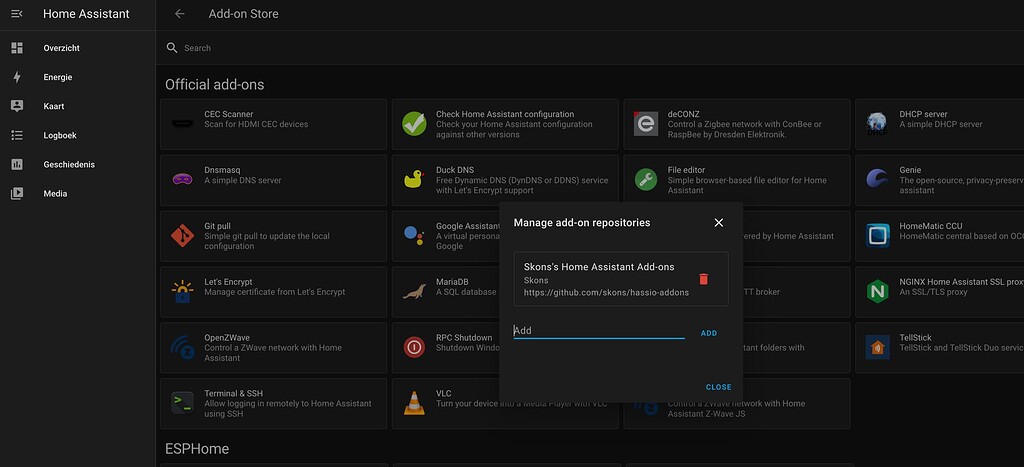
Task: Open the Kaart map icon
Action: [17, 106]
